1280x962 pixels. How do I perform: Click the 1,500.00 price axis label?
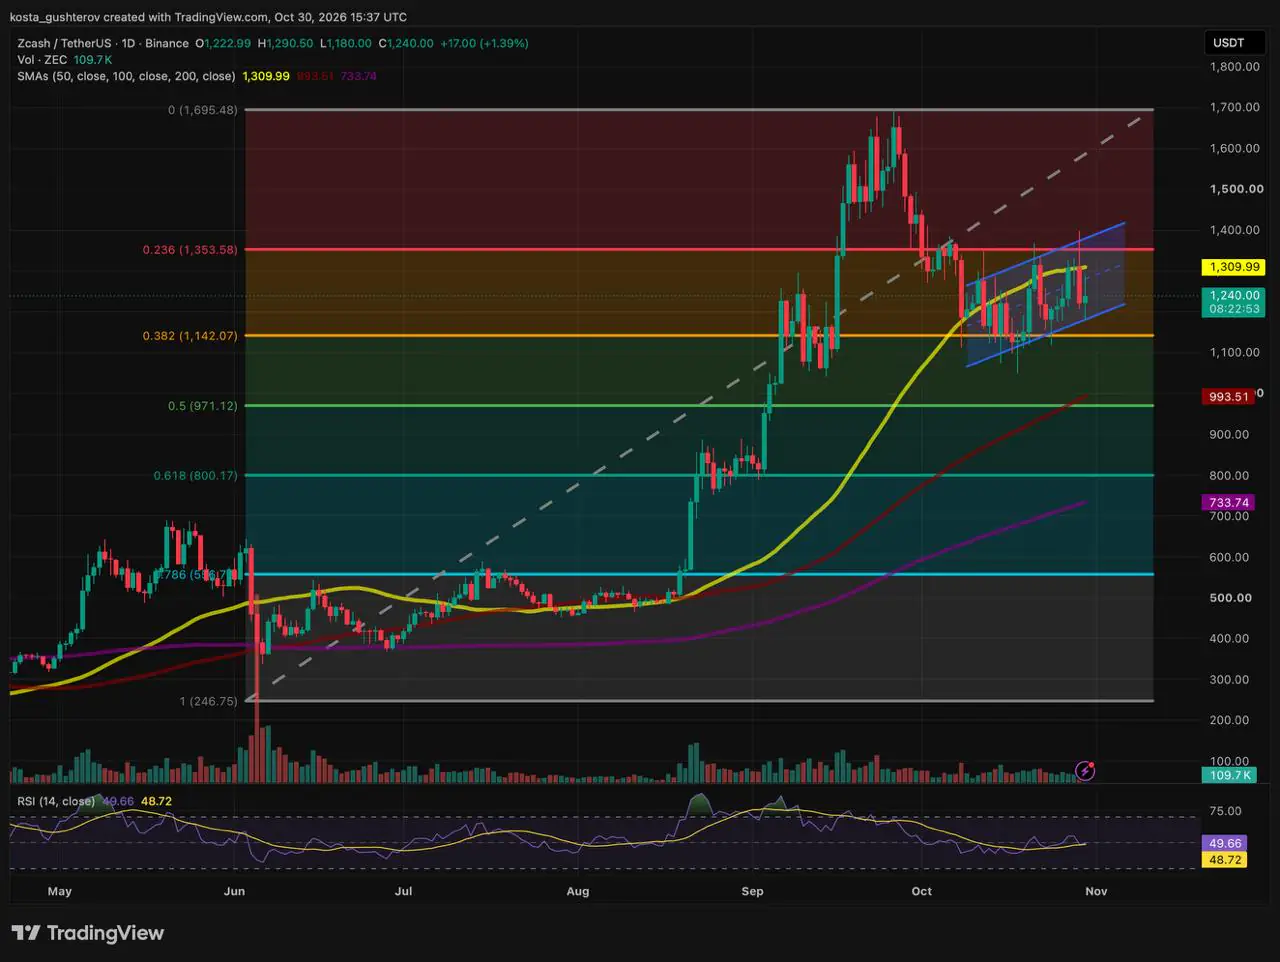[x=1236, y=189]
